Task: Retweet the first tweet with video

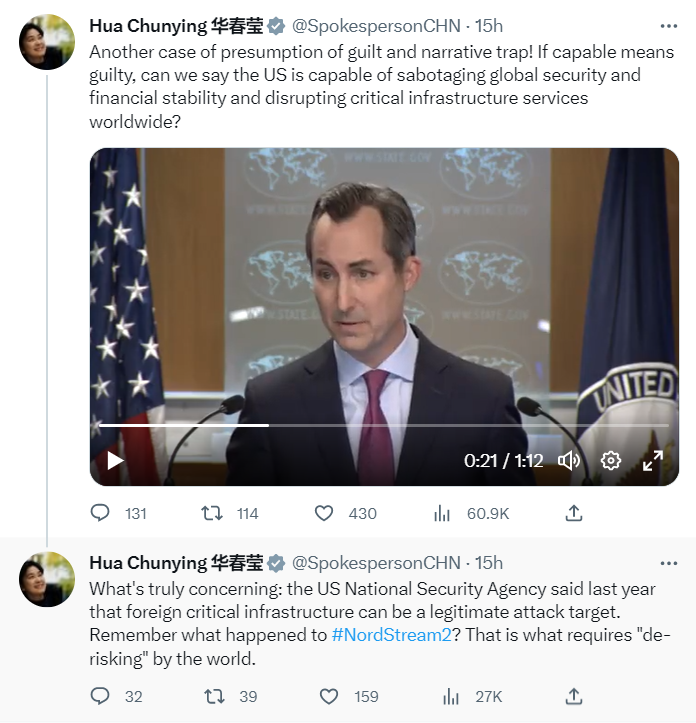Action: point(212,513)
